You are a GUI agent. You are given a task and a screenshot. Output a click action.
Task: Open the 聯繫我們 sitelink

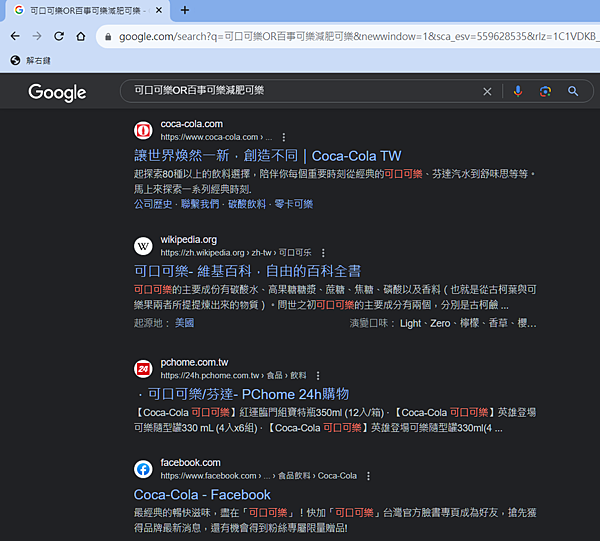click(200, 204)
